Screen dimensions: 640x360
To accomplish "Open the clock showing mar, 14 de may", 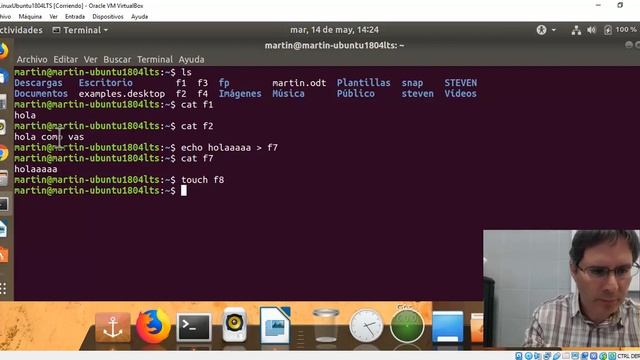I will coord(334,30).
